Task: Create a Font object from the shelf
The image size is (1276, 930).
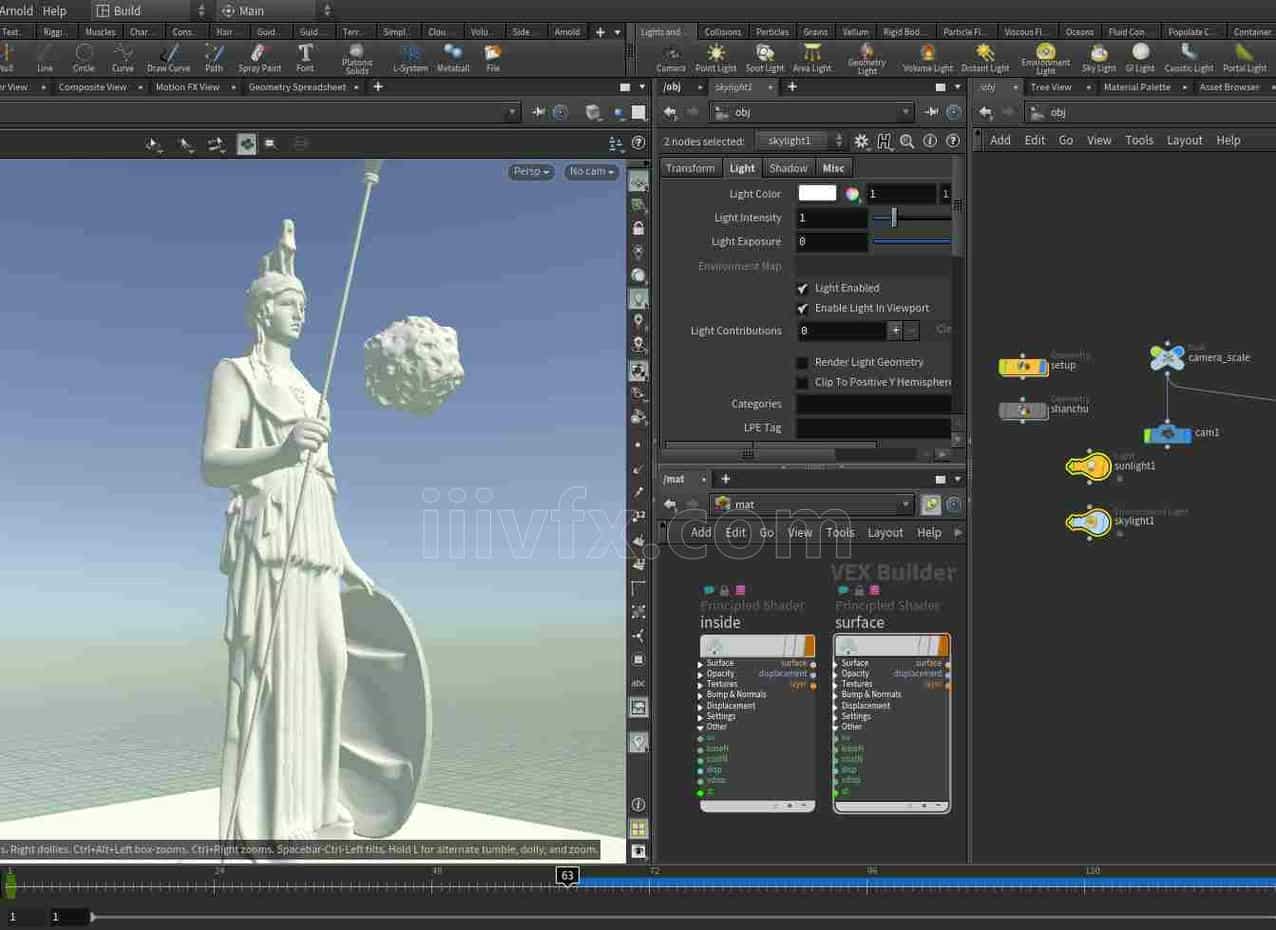Action: 305,58
